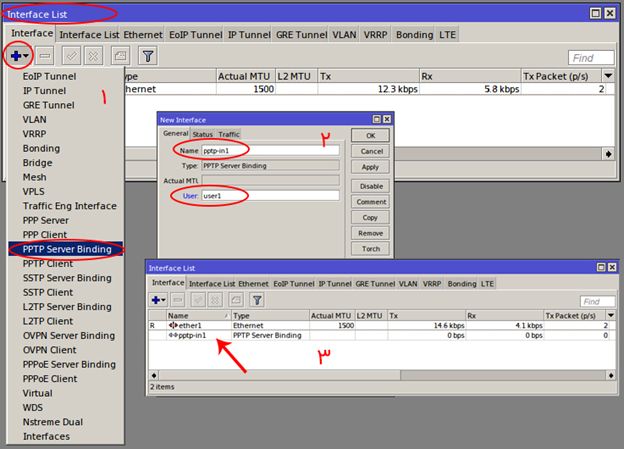Click the Name field containing pptp-in1
The image size is (624, 449).
pos(270,150)
